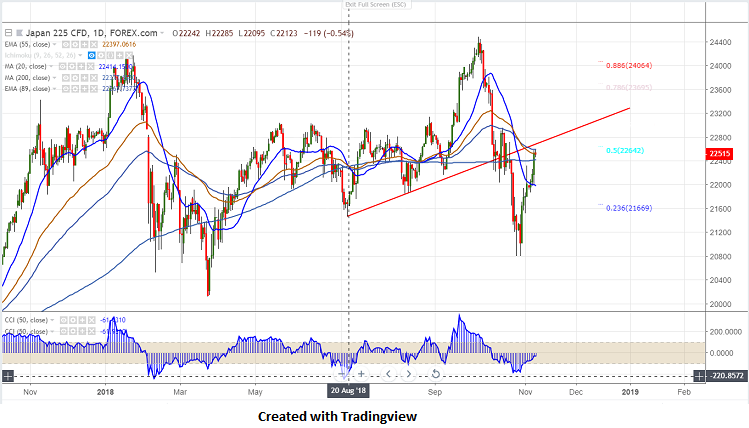
Task: Remove the EMA (55, close) indicator
Action: coord(94,44)
